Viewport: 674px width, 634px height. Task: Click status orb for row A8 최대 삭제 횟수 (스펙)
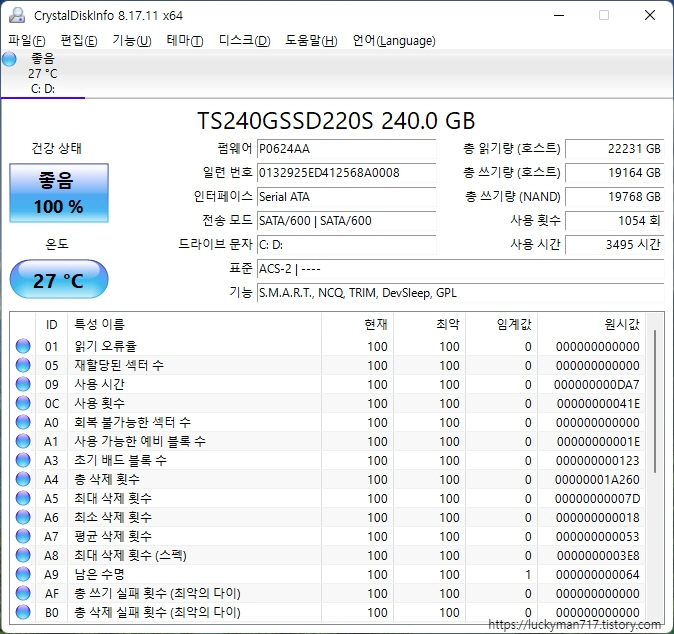[x=23, y=555]
